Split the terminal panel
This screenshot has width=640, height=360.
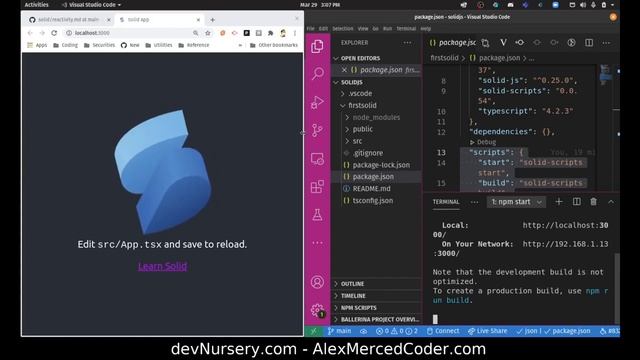[x=576, y=202]
